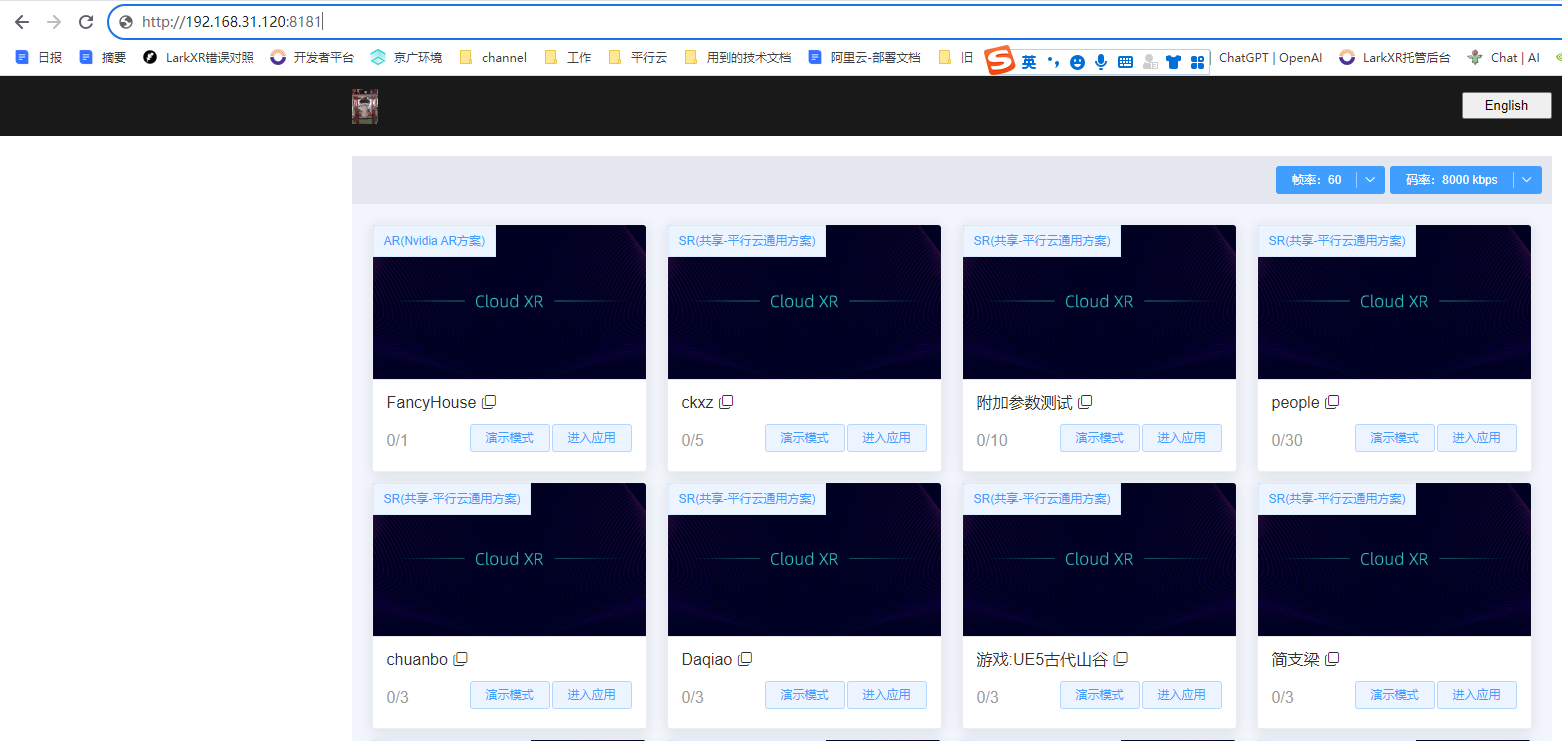Image resolution: width=1562 pixels, height=741 pixels.
Task: Open Sogou emoji panel
Action: [1077, 62]
